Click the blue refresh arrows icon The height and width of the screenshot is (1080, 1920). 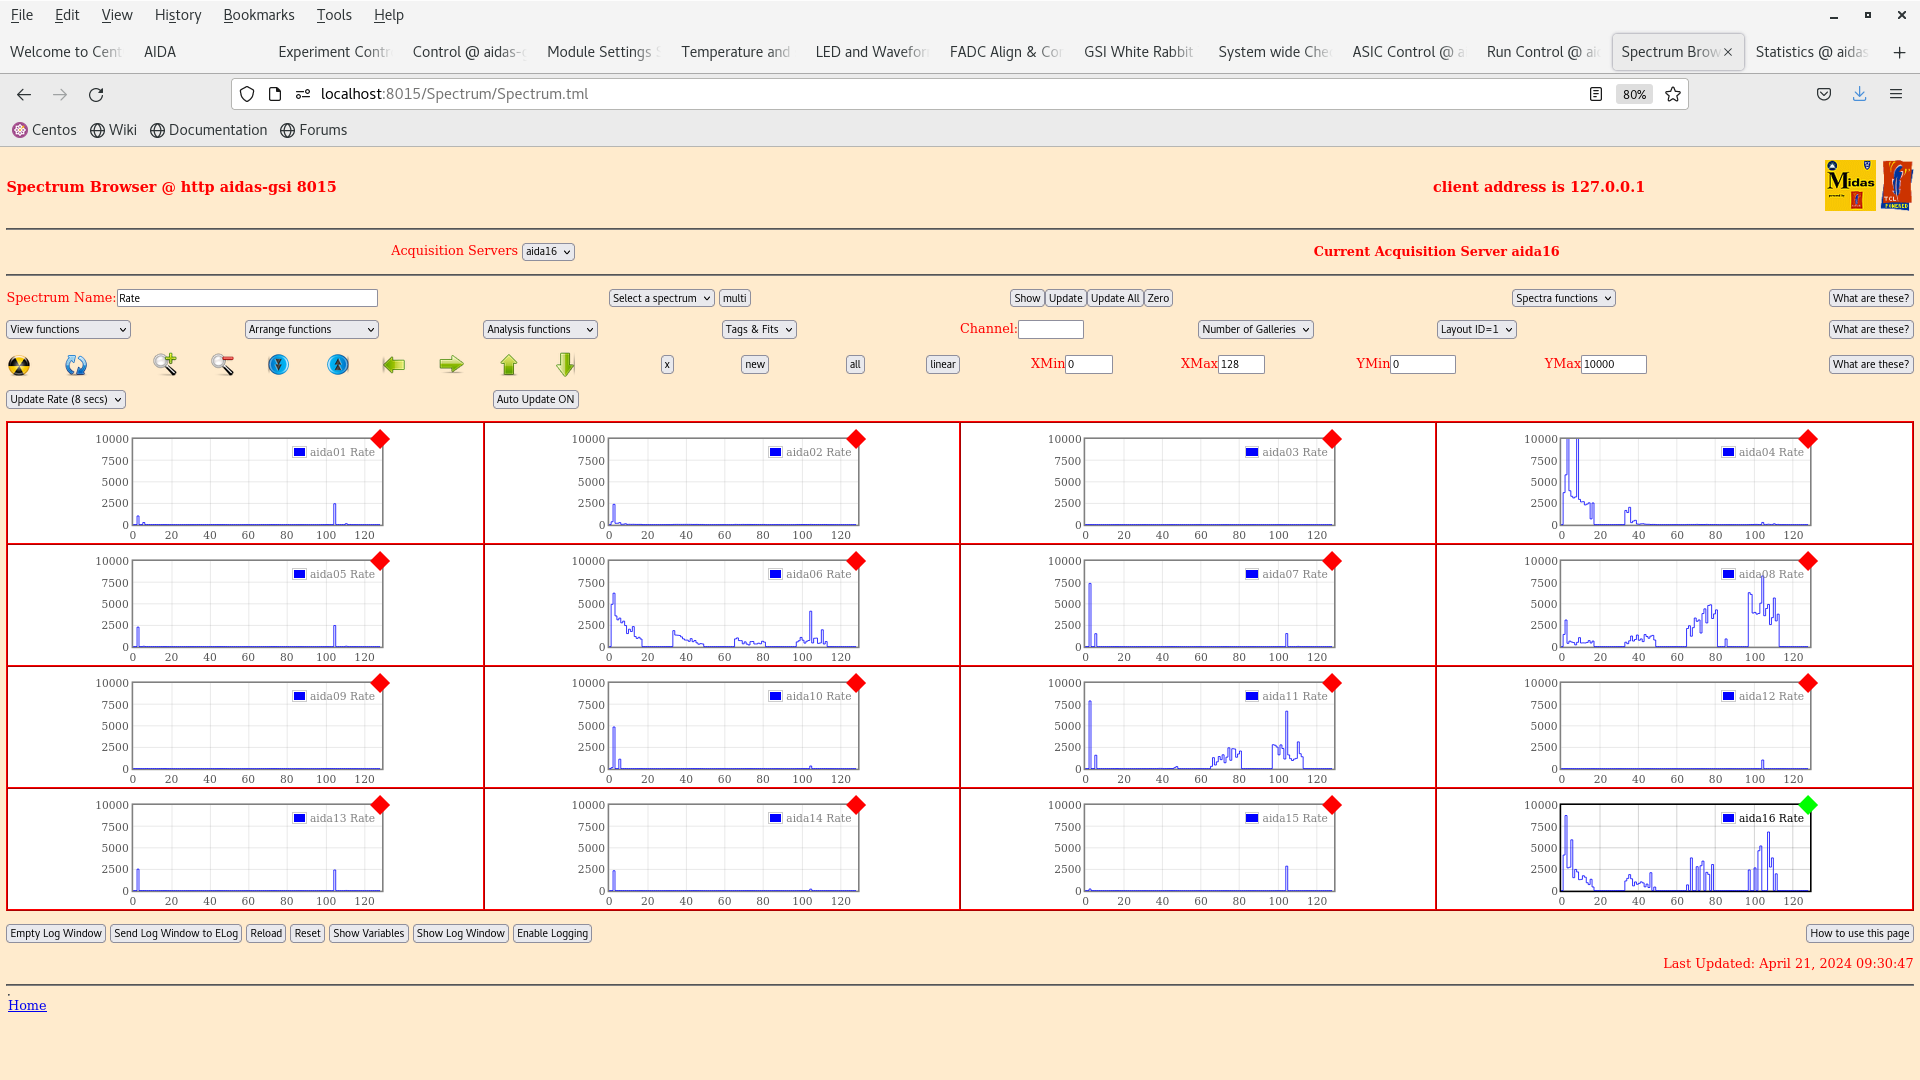(x=76, y=366)
